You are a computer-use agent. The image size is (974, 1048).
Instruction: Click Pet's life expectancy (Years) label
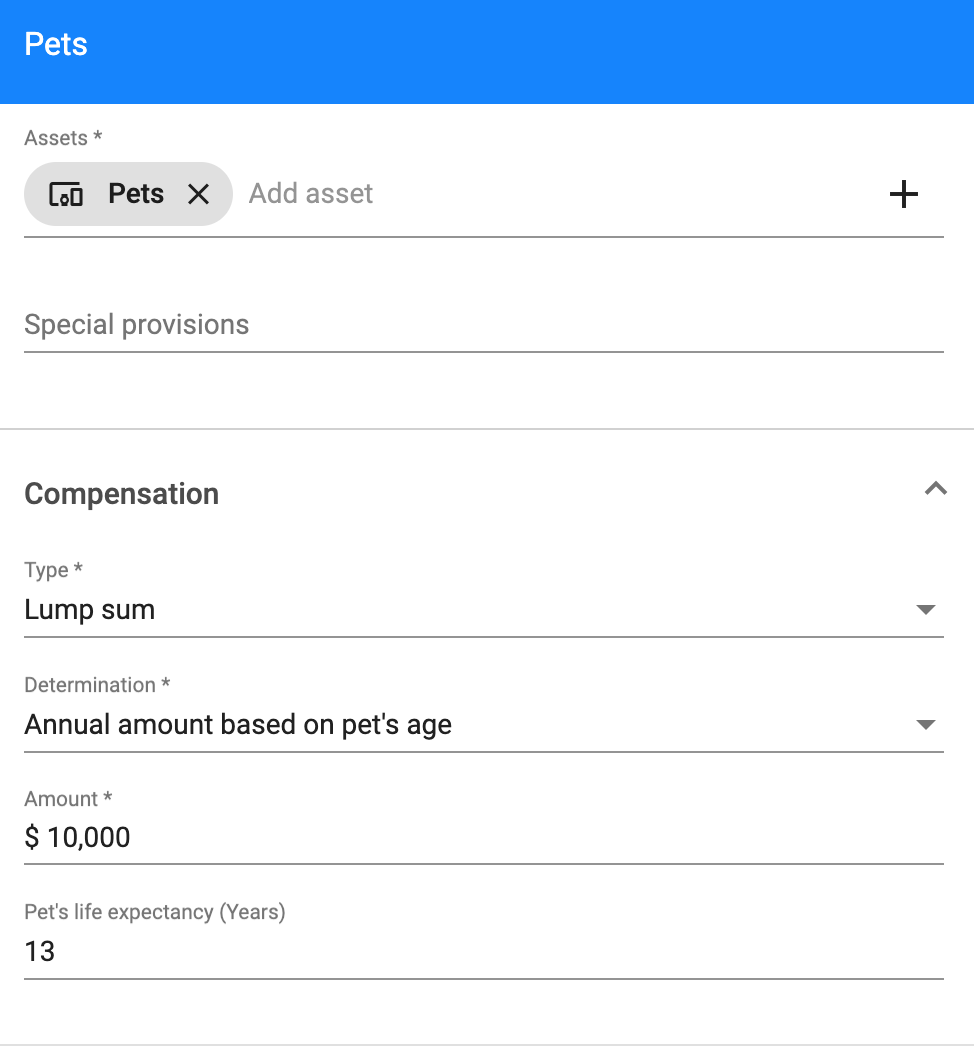click(x=154, y=912)
